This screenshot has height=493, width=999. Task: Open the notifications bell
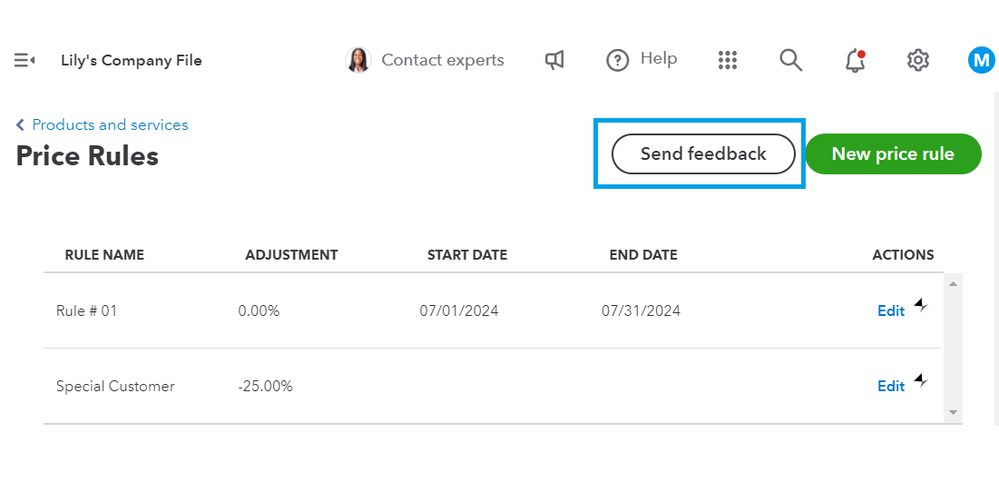click(x=855, y=61)
